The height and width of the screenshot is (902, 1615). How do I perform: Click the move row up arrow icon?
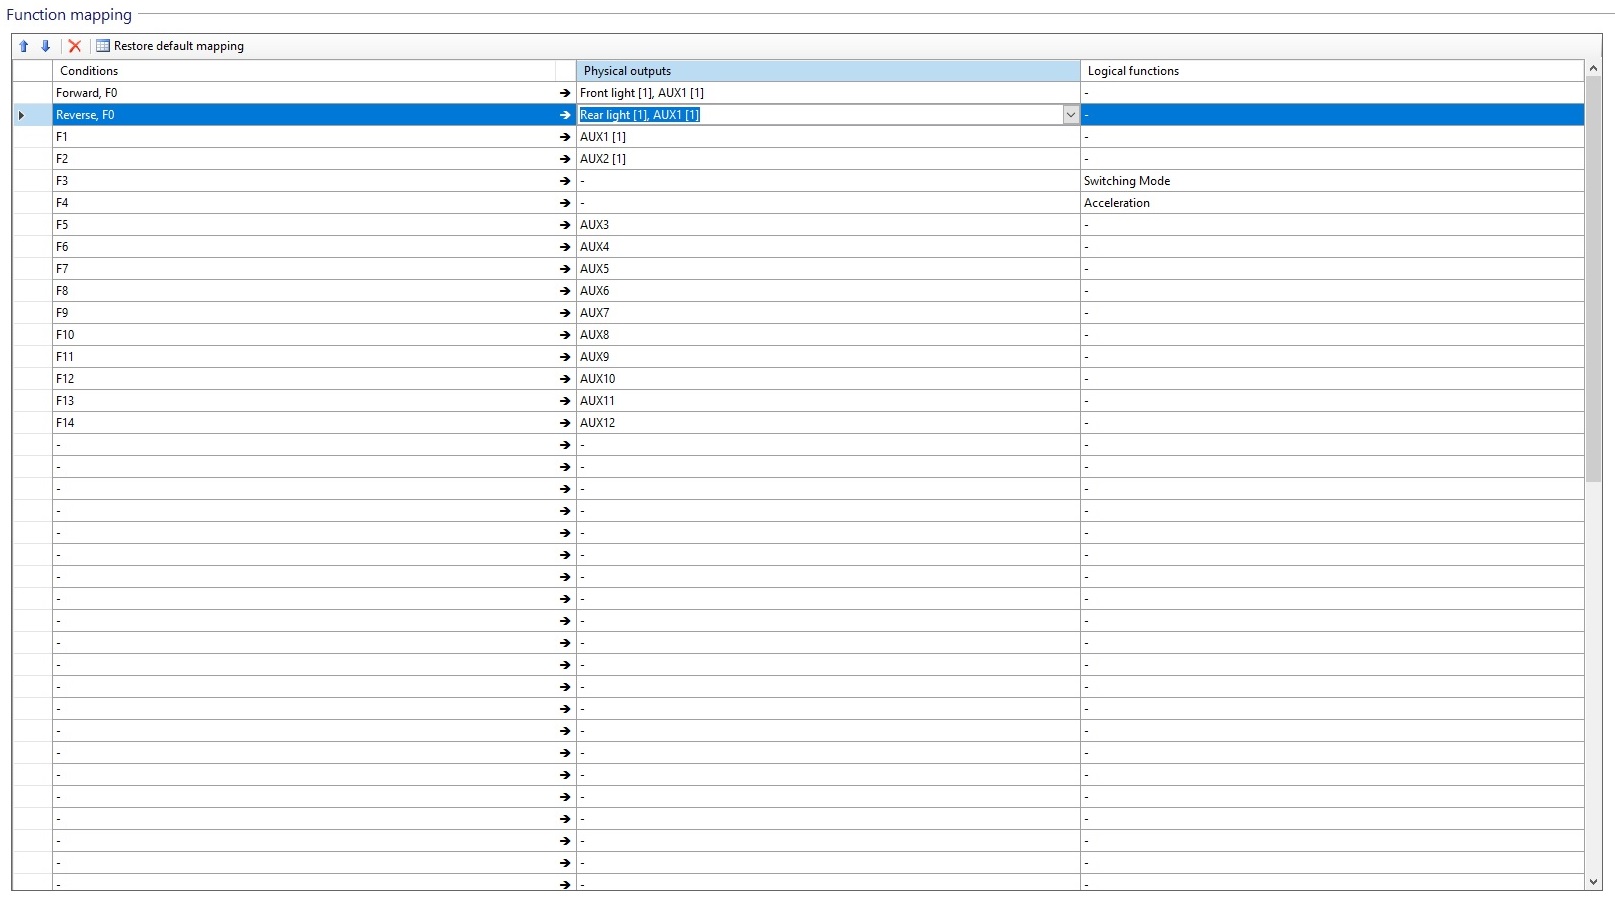coord(24,46)
